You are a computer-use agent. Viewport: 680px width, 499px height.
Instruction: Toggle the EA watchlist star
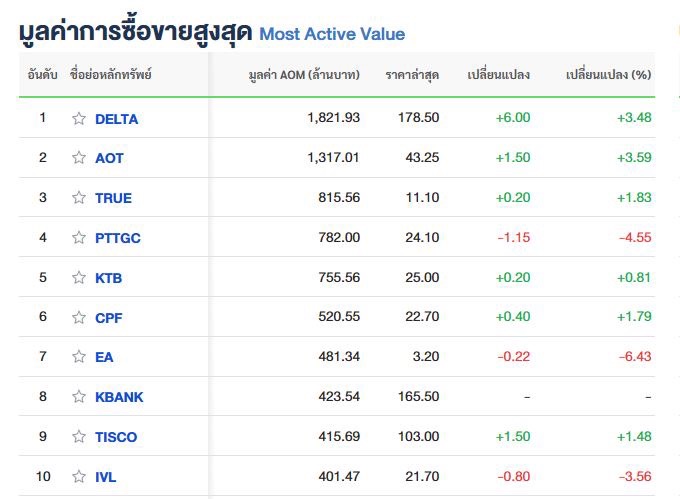click(79, 357)
